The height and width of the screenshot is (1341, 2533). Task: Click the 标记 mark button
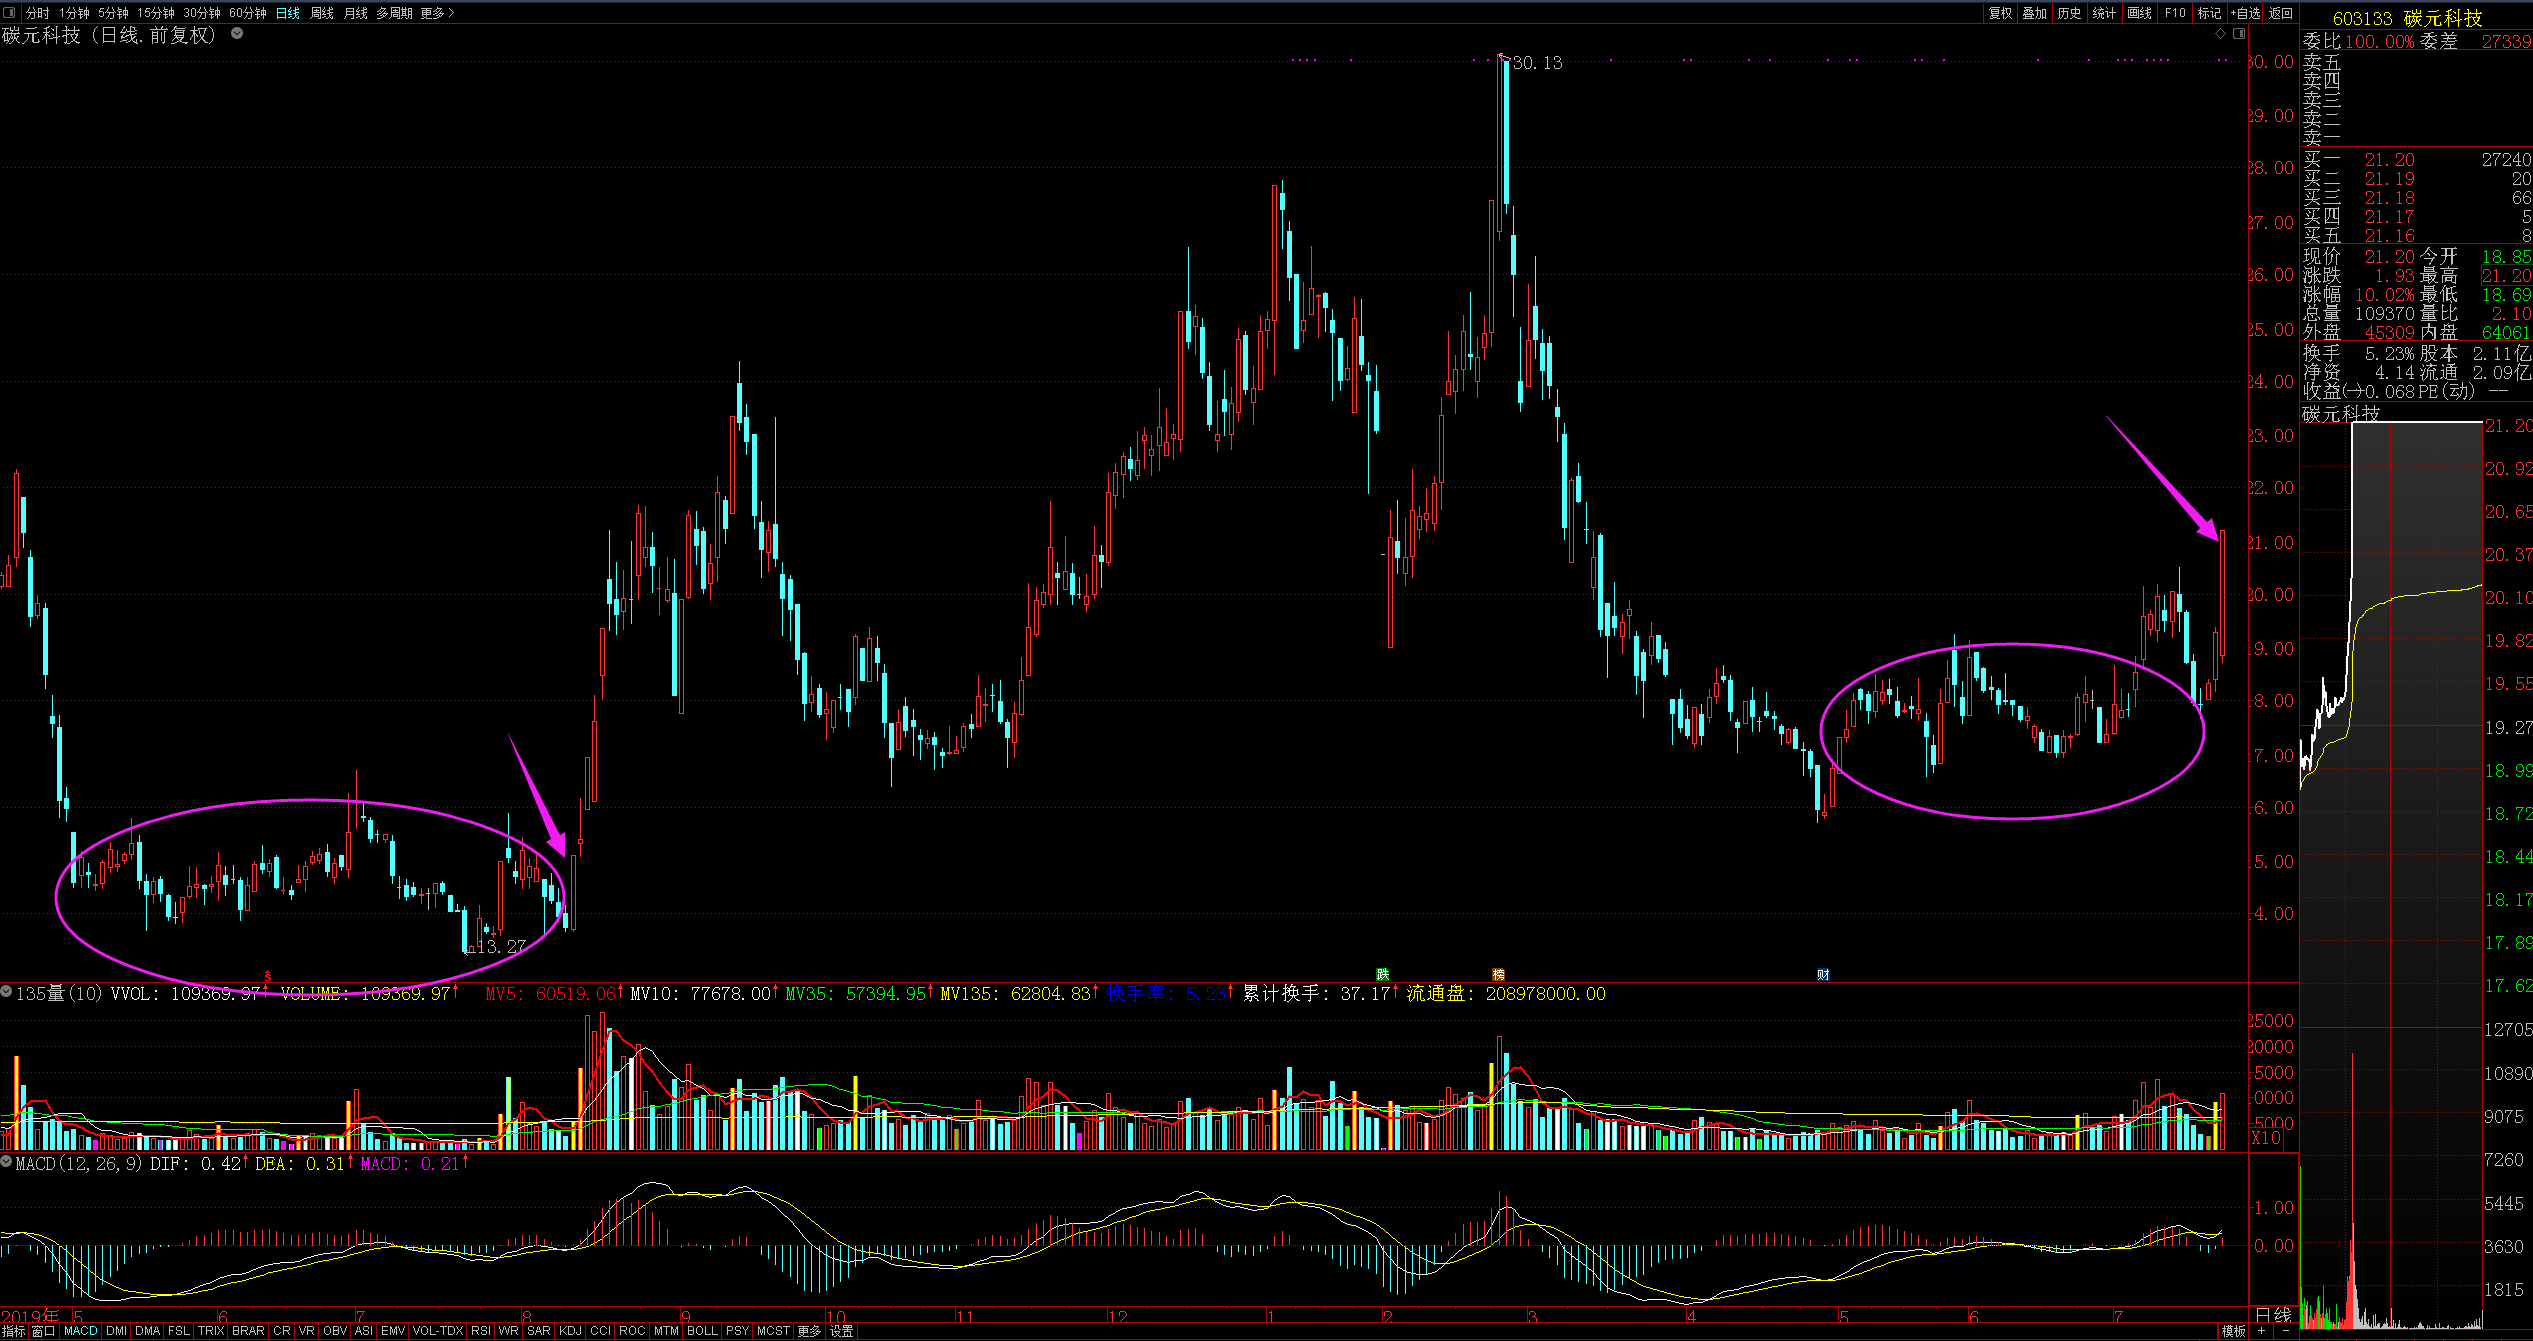2209,13
